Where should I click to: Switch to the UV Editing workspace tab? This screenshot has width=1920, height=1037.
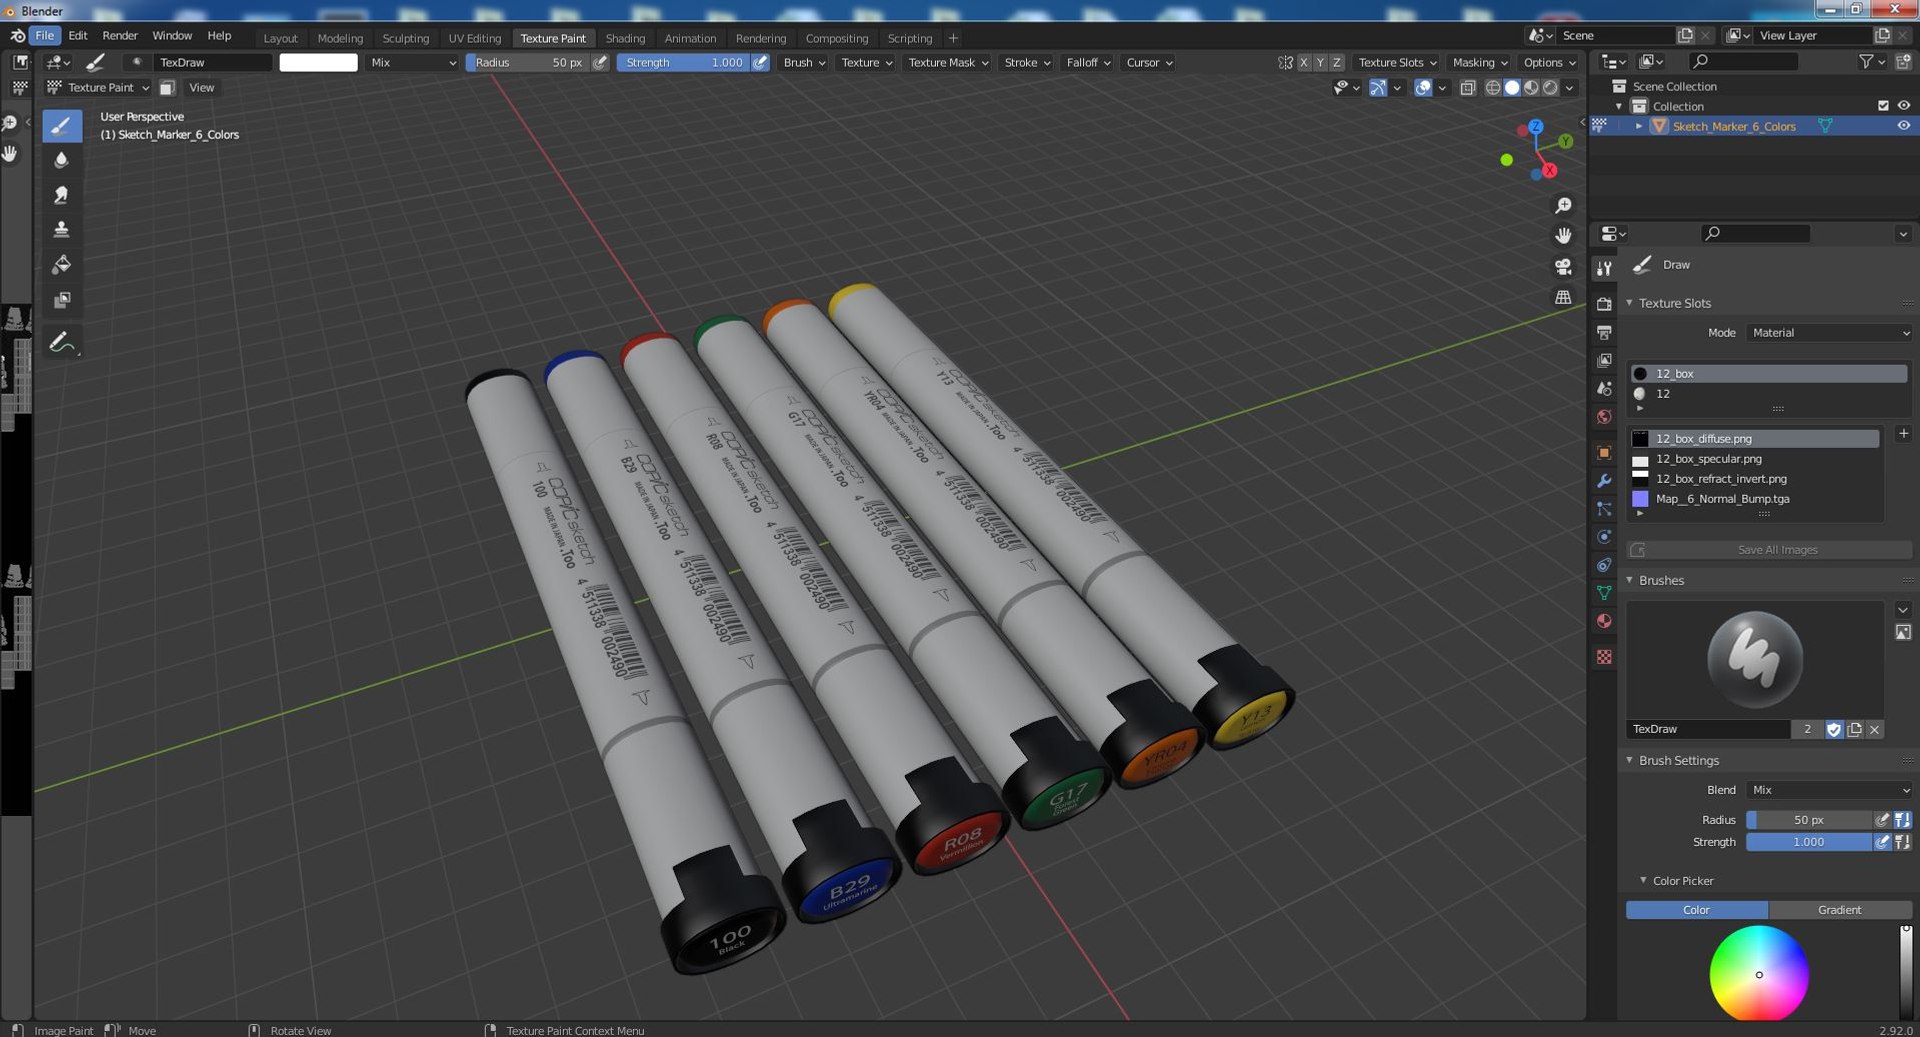click(x=474, y=38)
